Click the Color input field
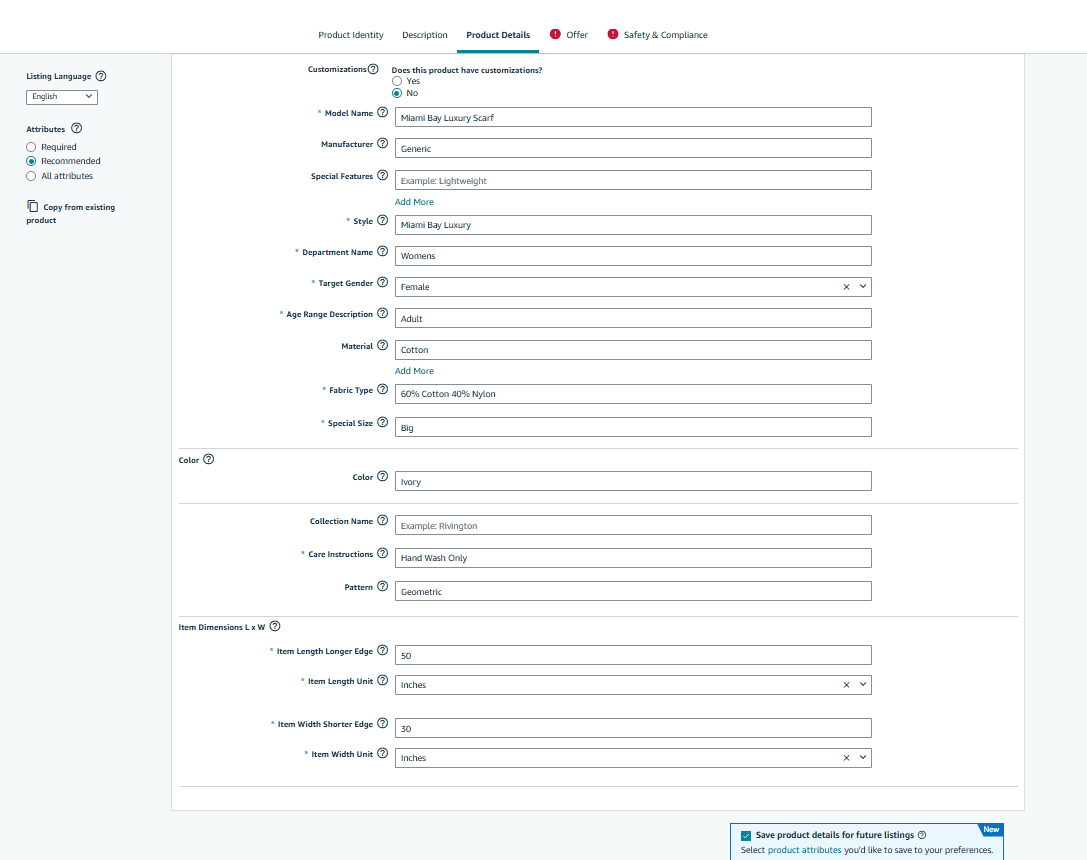This screenshot has height=860, width=1087. pos(633,482)
